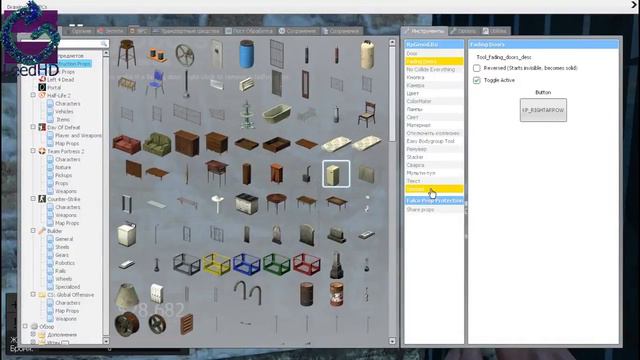
Task: Disable the Toggle Active checkbox
Action: pyautogui.click(x=476, y=80)
